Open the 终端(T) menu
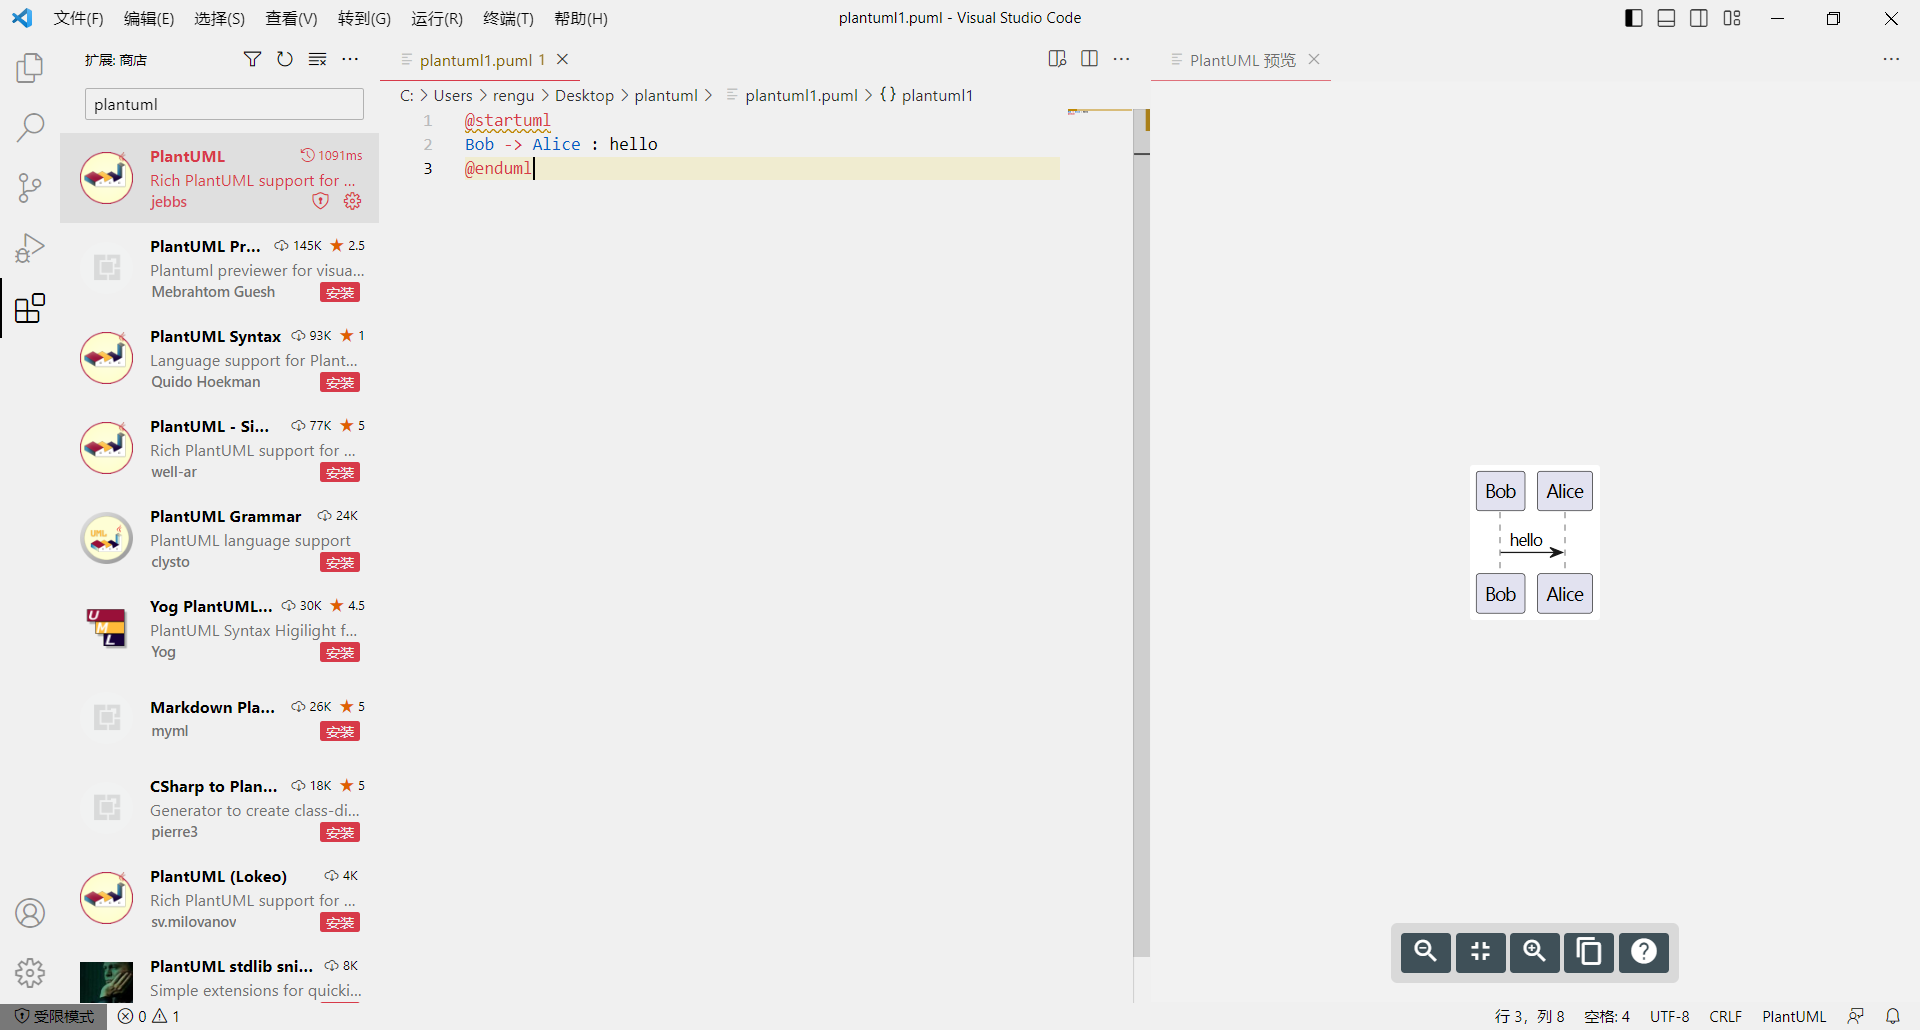1920x1030 pixels. [508, 18]
